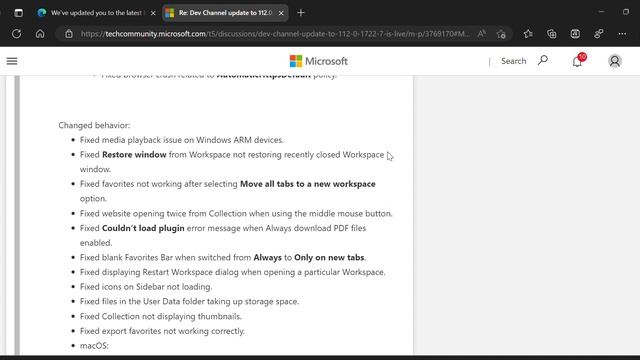640x360 pixels.
Task: Click "Fixed Collection not displaying thumbnails" line
Action: (x=161, y=316)
